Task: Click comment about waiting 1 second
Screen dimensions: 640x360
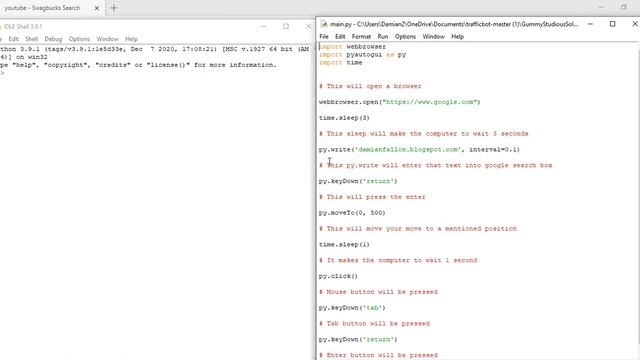Action: tap(398, 260)
